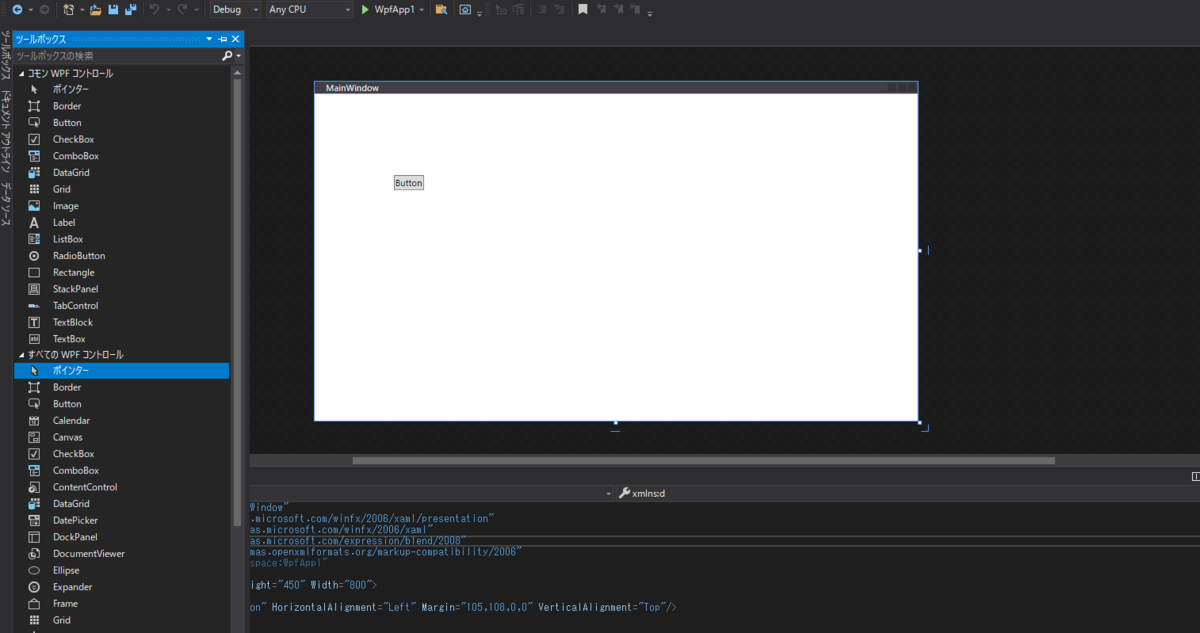
Task: Select the TextBox control in the toolbox
Action: (x=122, y=339)
